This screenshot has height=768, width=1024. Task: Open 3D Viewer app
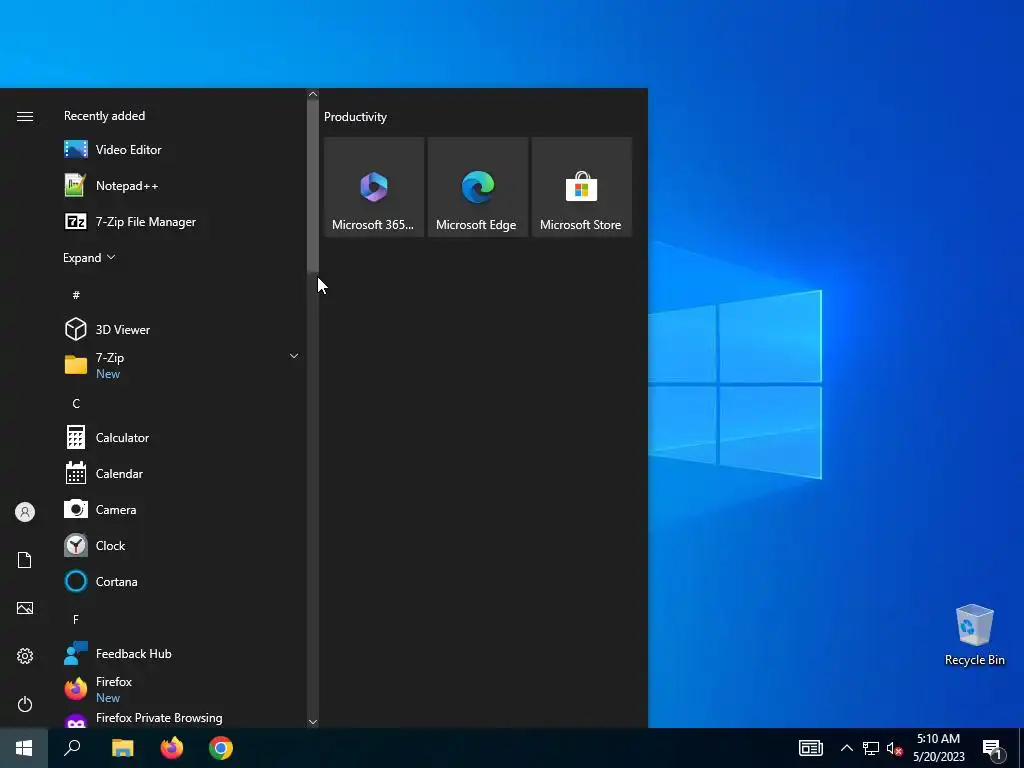point(183,329)
